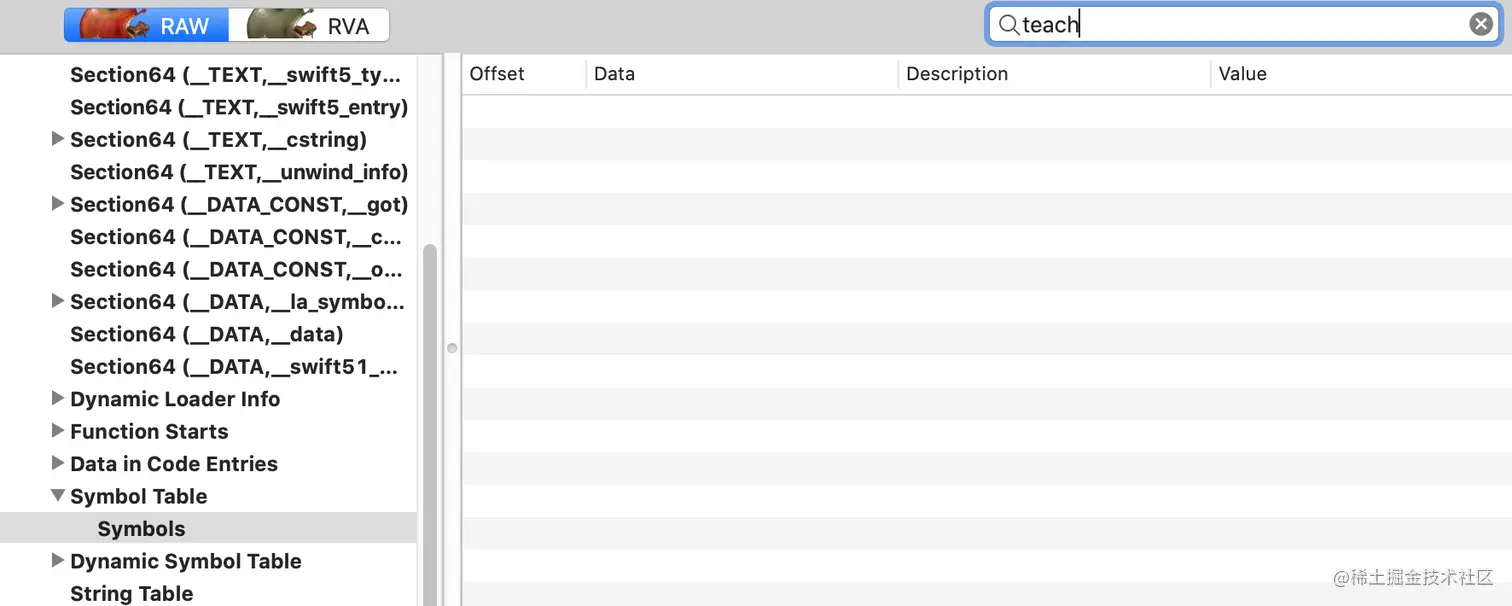Image resolution: width=1512 pixels, height=606 pixels.
Task: Expand Dynamic Loader Info tree node
Action: (58, 399)
